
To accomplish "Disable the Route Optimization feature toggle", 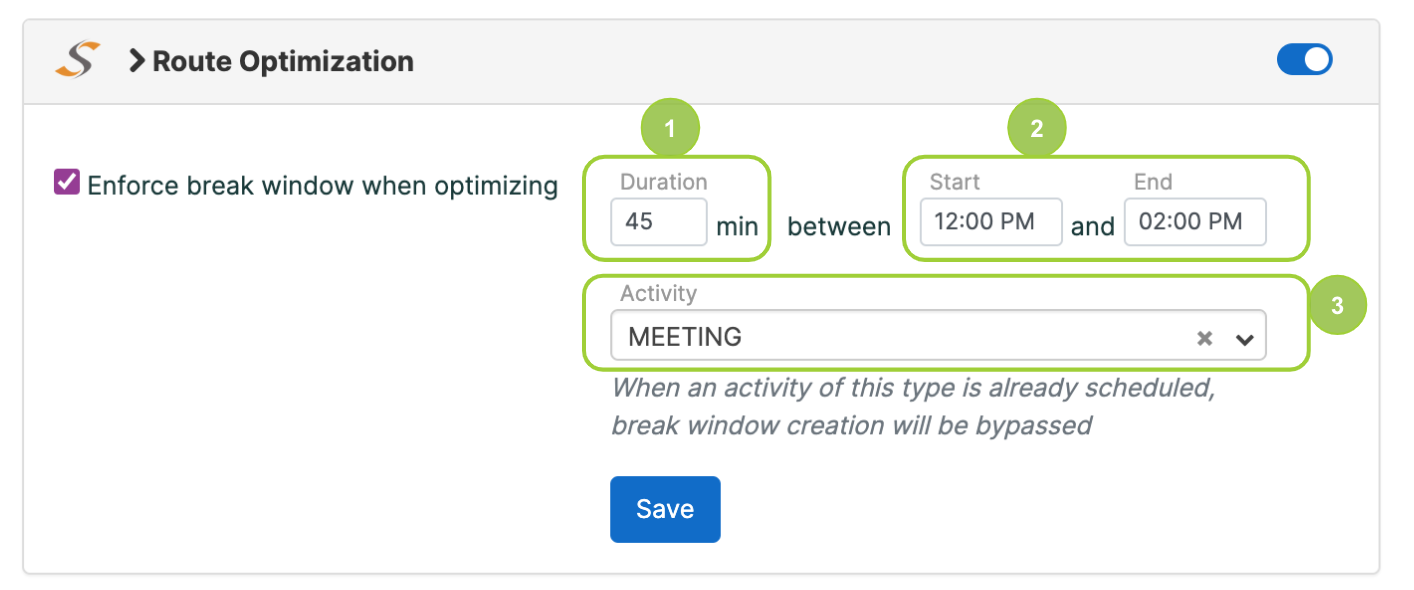I will 1304,60.
